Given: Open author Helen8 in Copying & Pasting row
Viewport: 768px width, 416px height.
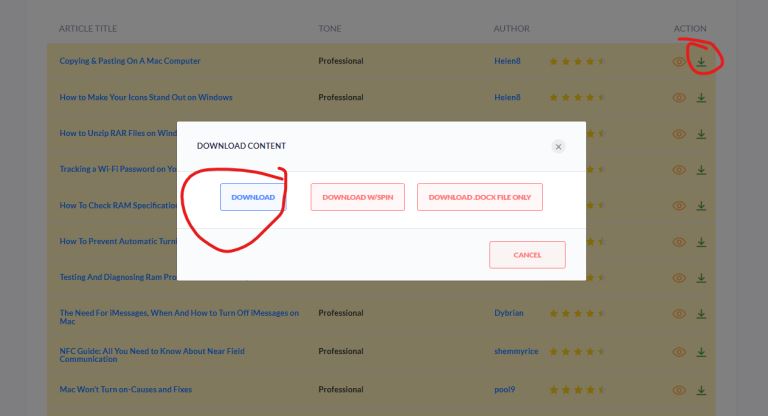Looking at the screenshot, I should [507, 61].
